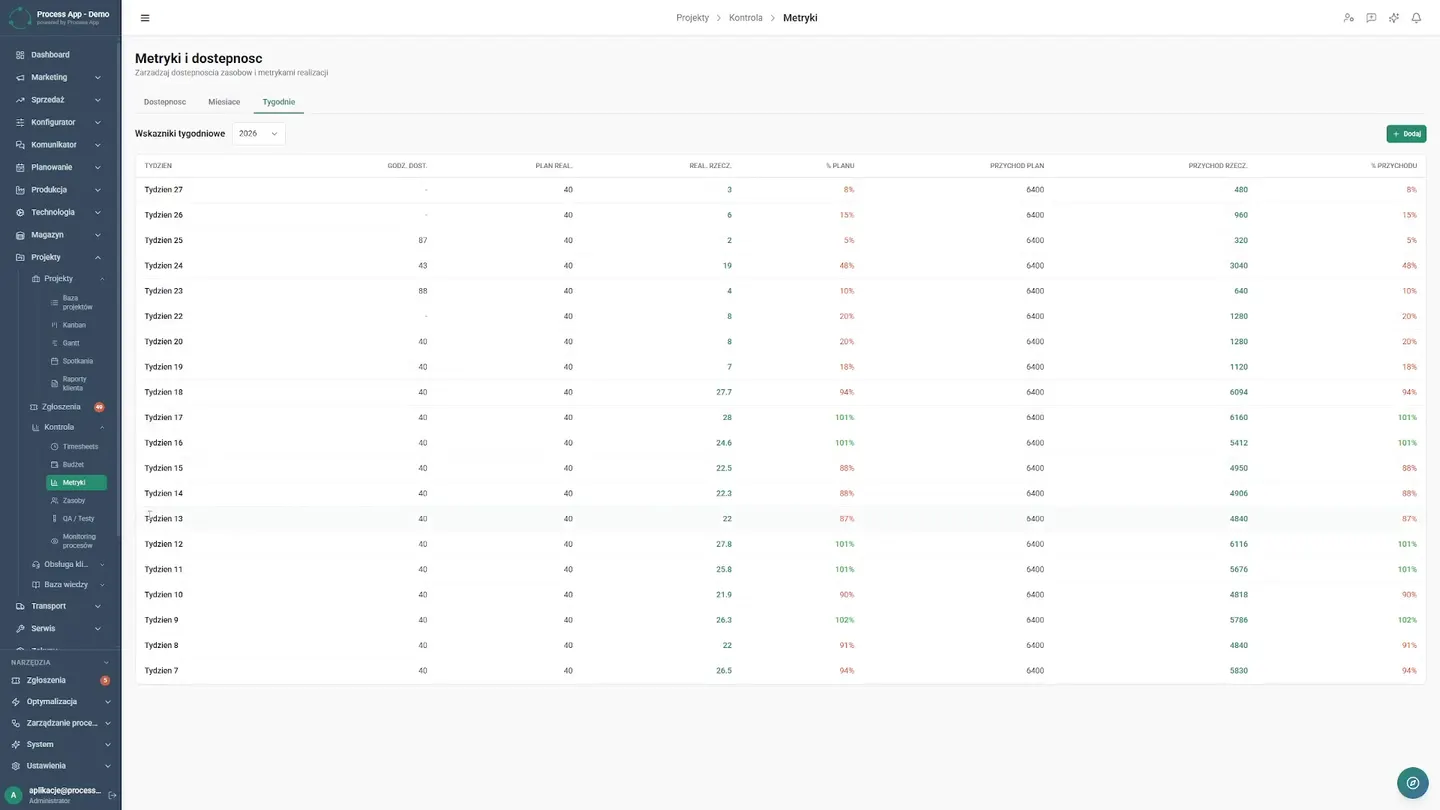The image size is (1440, 810).
Task: Click the % PLANU column header
Action: [x=840, y=166]
